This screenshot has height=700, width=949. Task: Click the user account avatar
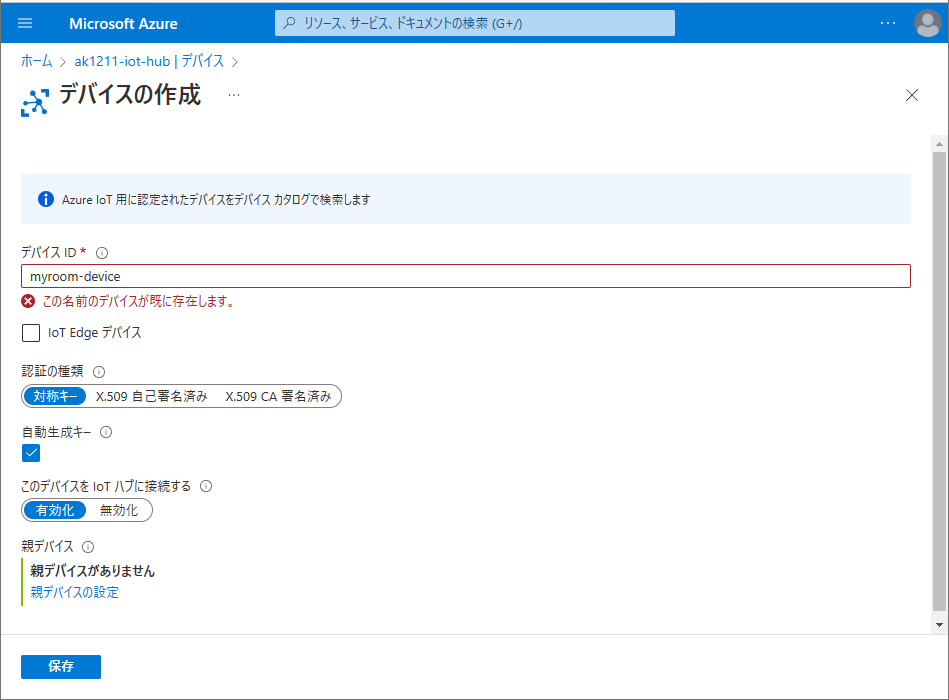point(927,23)
